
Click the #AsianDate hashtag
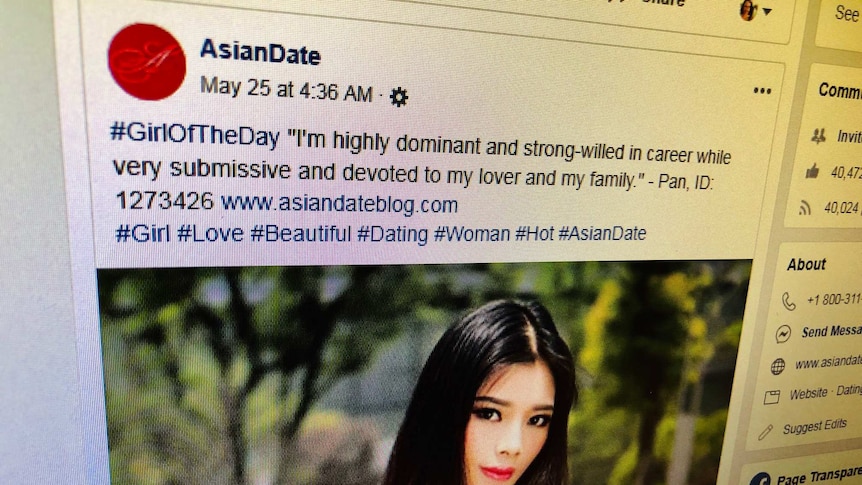point(602,233)
